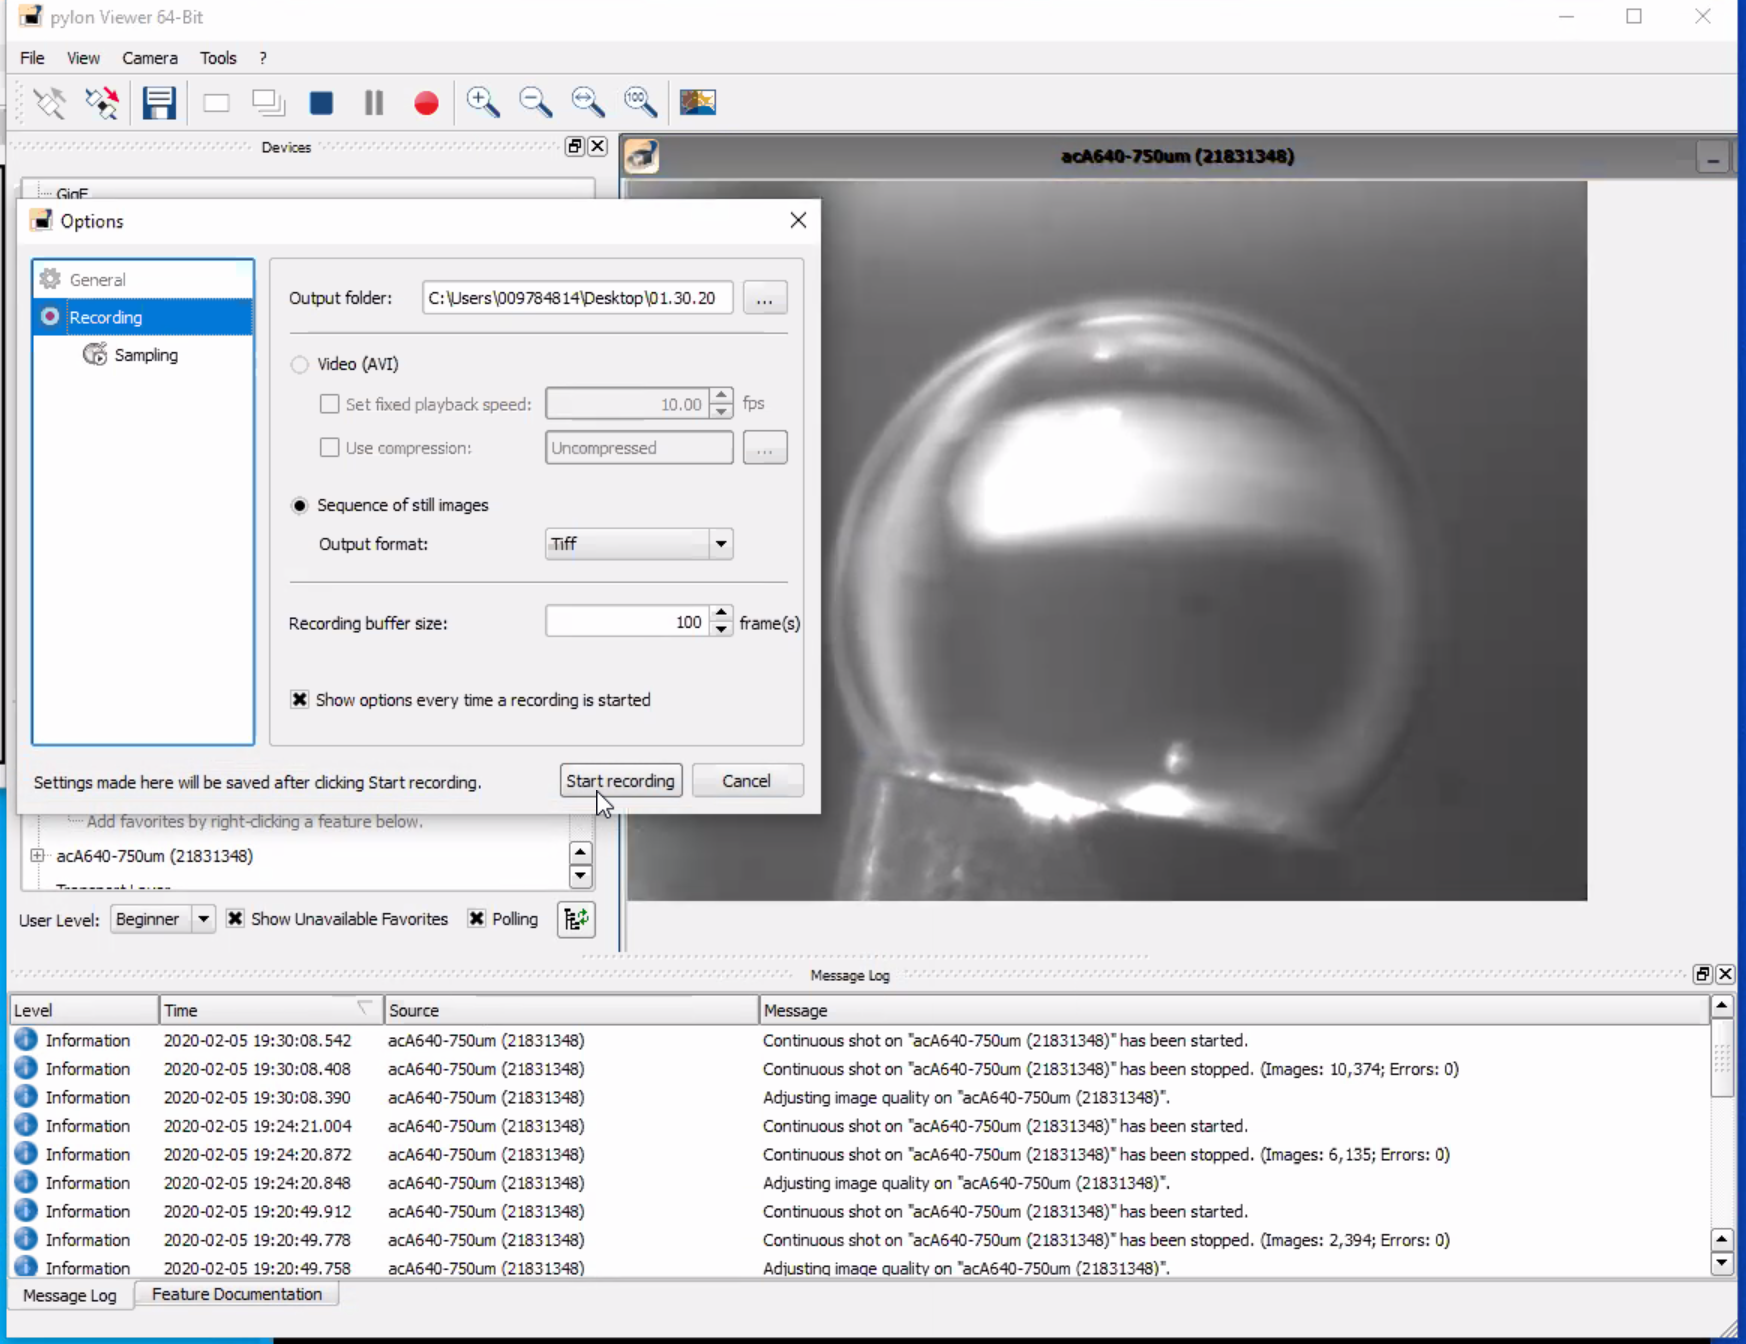
Task: Click the Zoom Out magnifier icon
Action: click(535, 103)
